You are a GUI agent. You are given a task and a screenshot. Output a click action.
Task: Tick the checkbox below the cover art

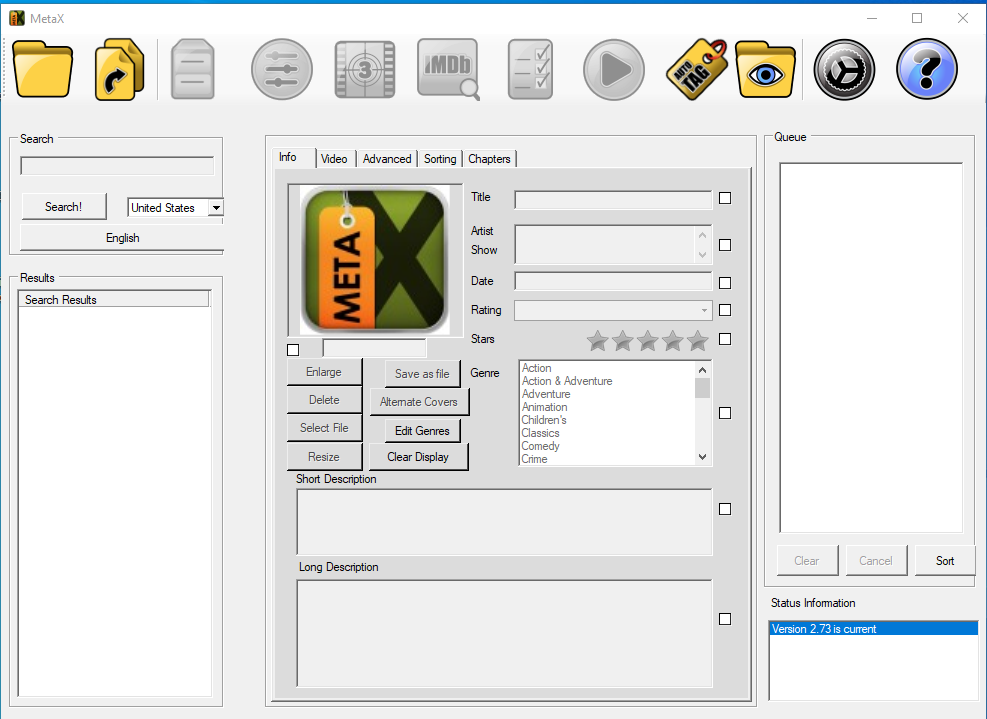tap(293, 349)
